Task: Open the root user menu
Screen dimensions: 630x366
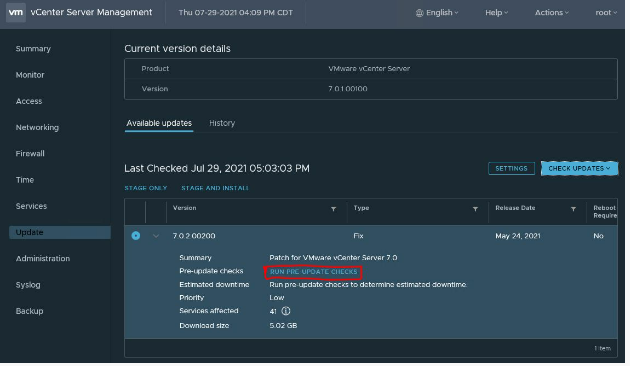Action: click(x=606, y=13)
